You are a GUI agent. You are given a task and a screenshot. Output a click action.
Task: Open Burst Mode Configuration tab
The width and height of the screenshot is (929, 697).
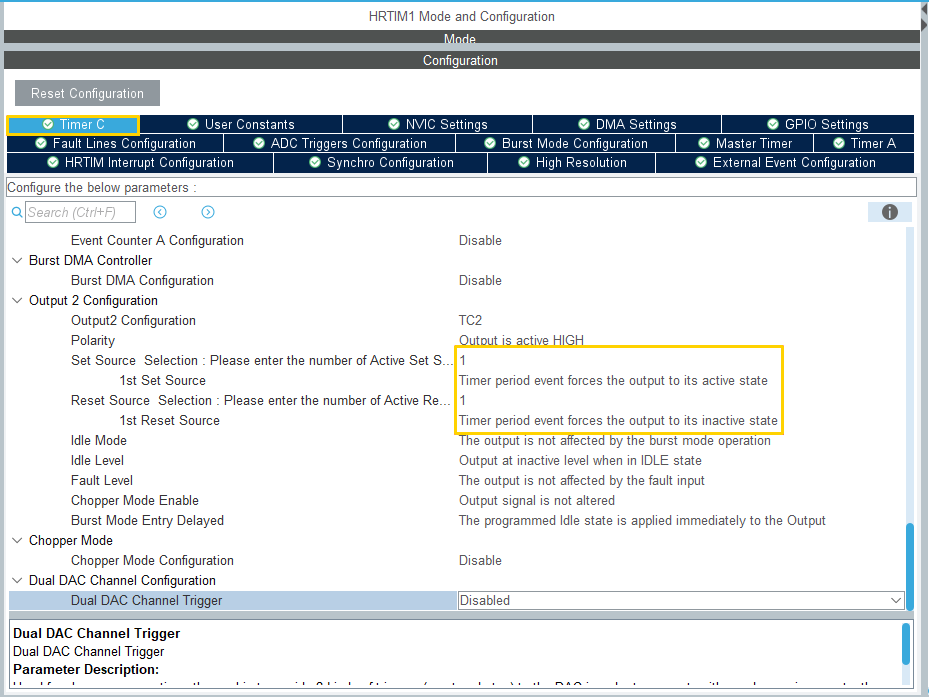tap(566, 143)
